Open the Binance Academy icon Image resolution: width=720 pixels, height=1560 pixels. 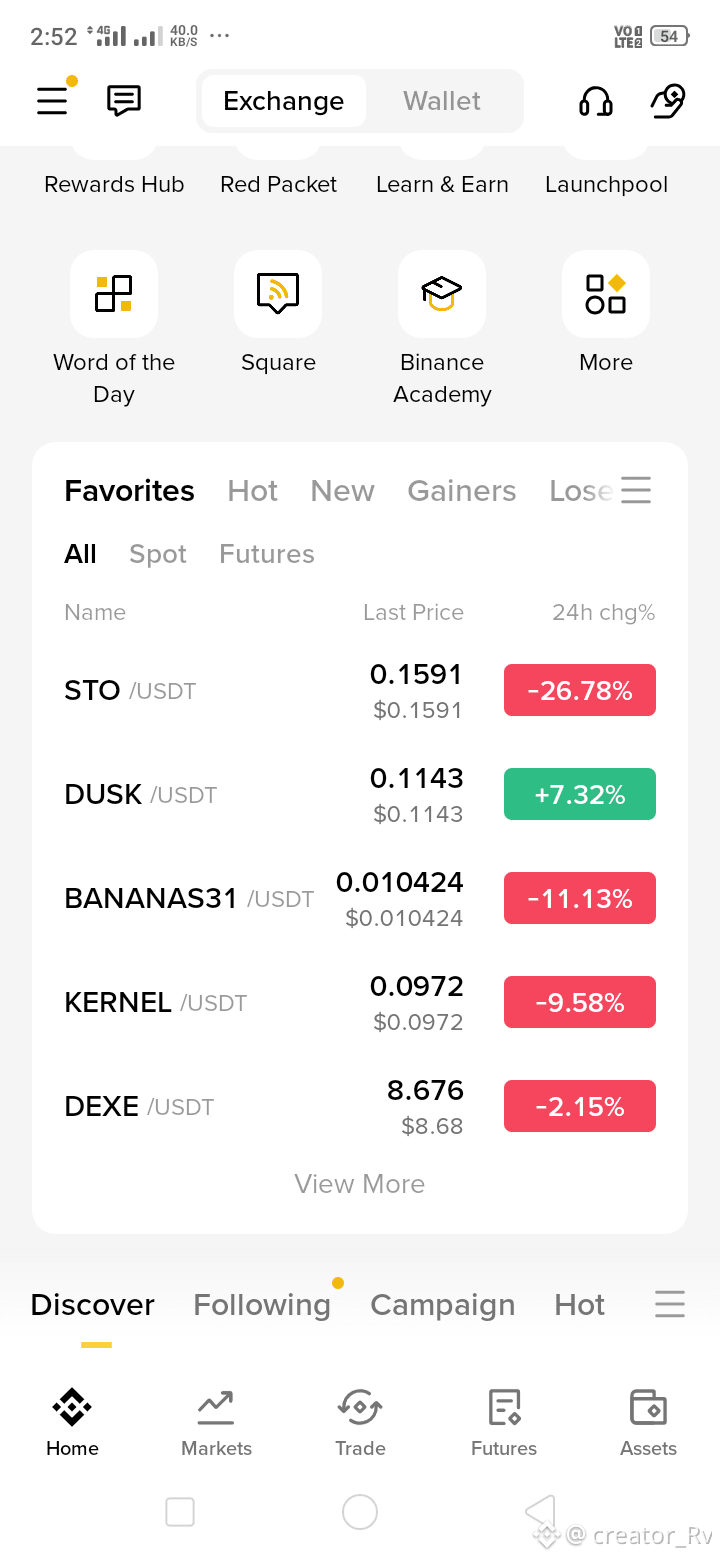click(442, 294)
